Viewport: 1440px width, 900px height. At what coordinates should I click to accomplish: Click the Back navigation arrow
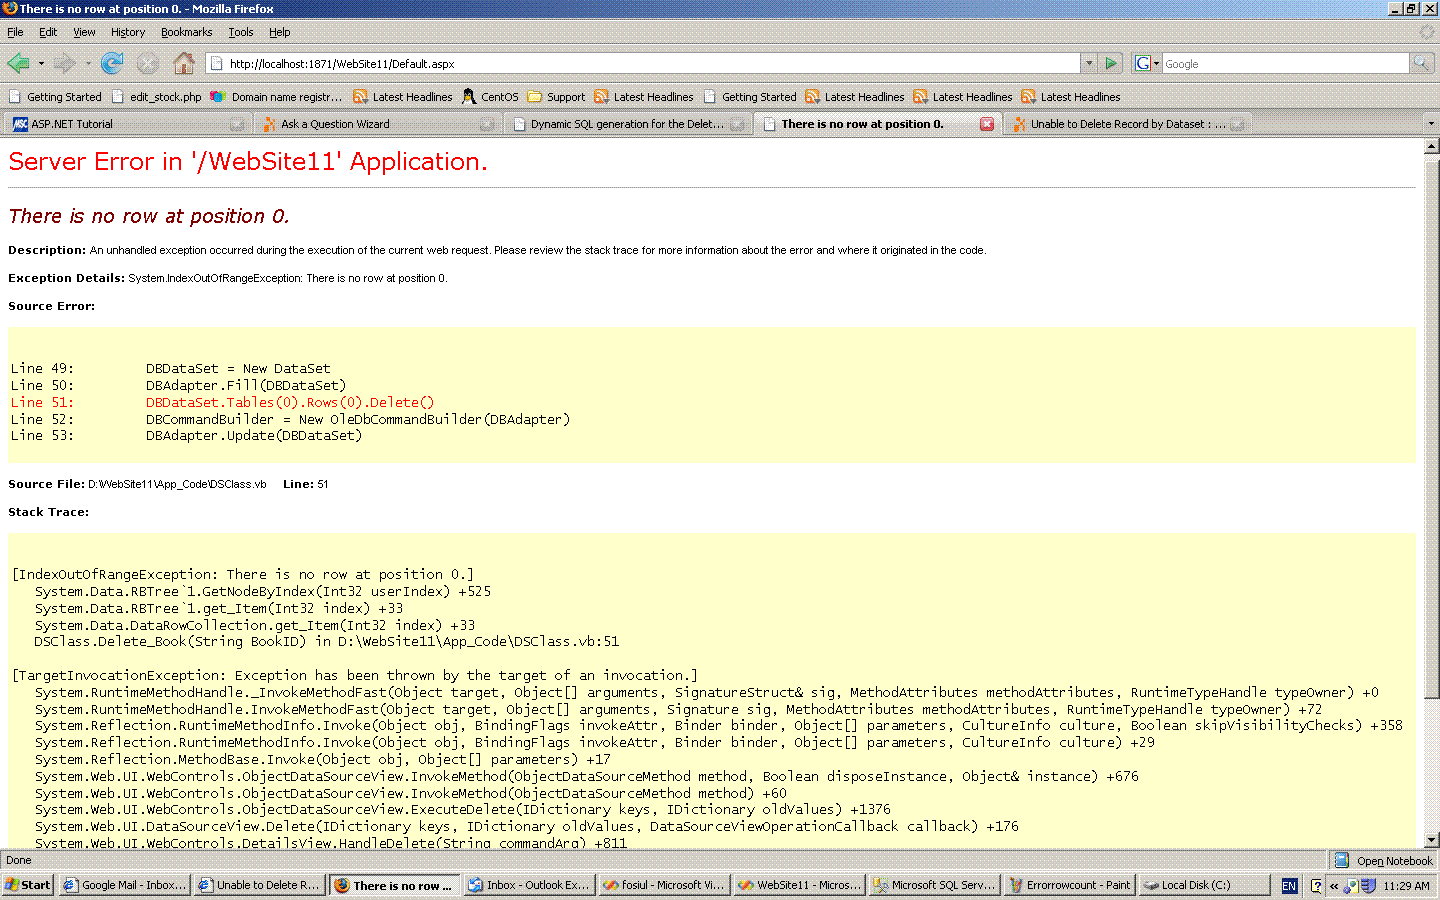[18, 63]
